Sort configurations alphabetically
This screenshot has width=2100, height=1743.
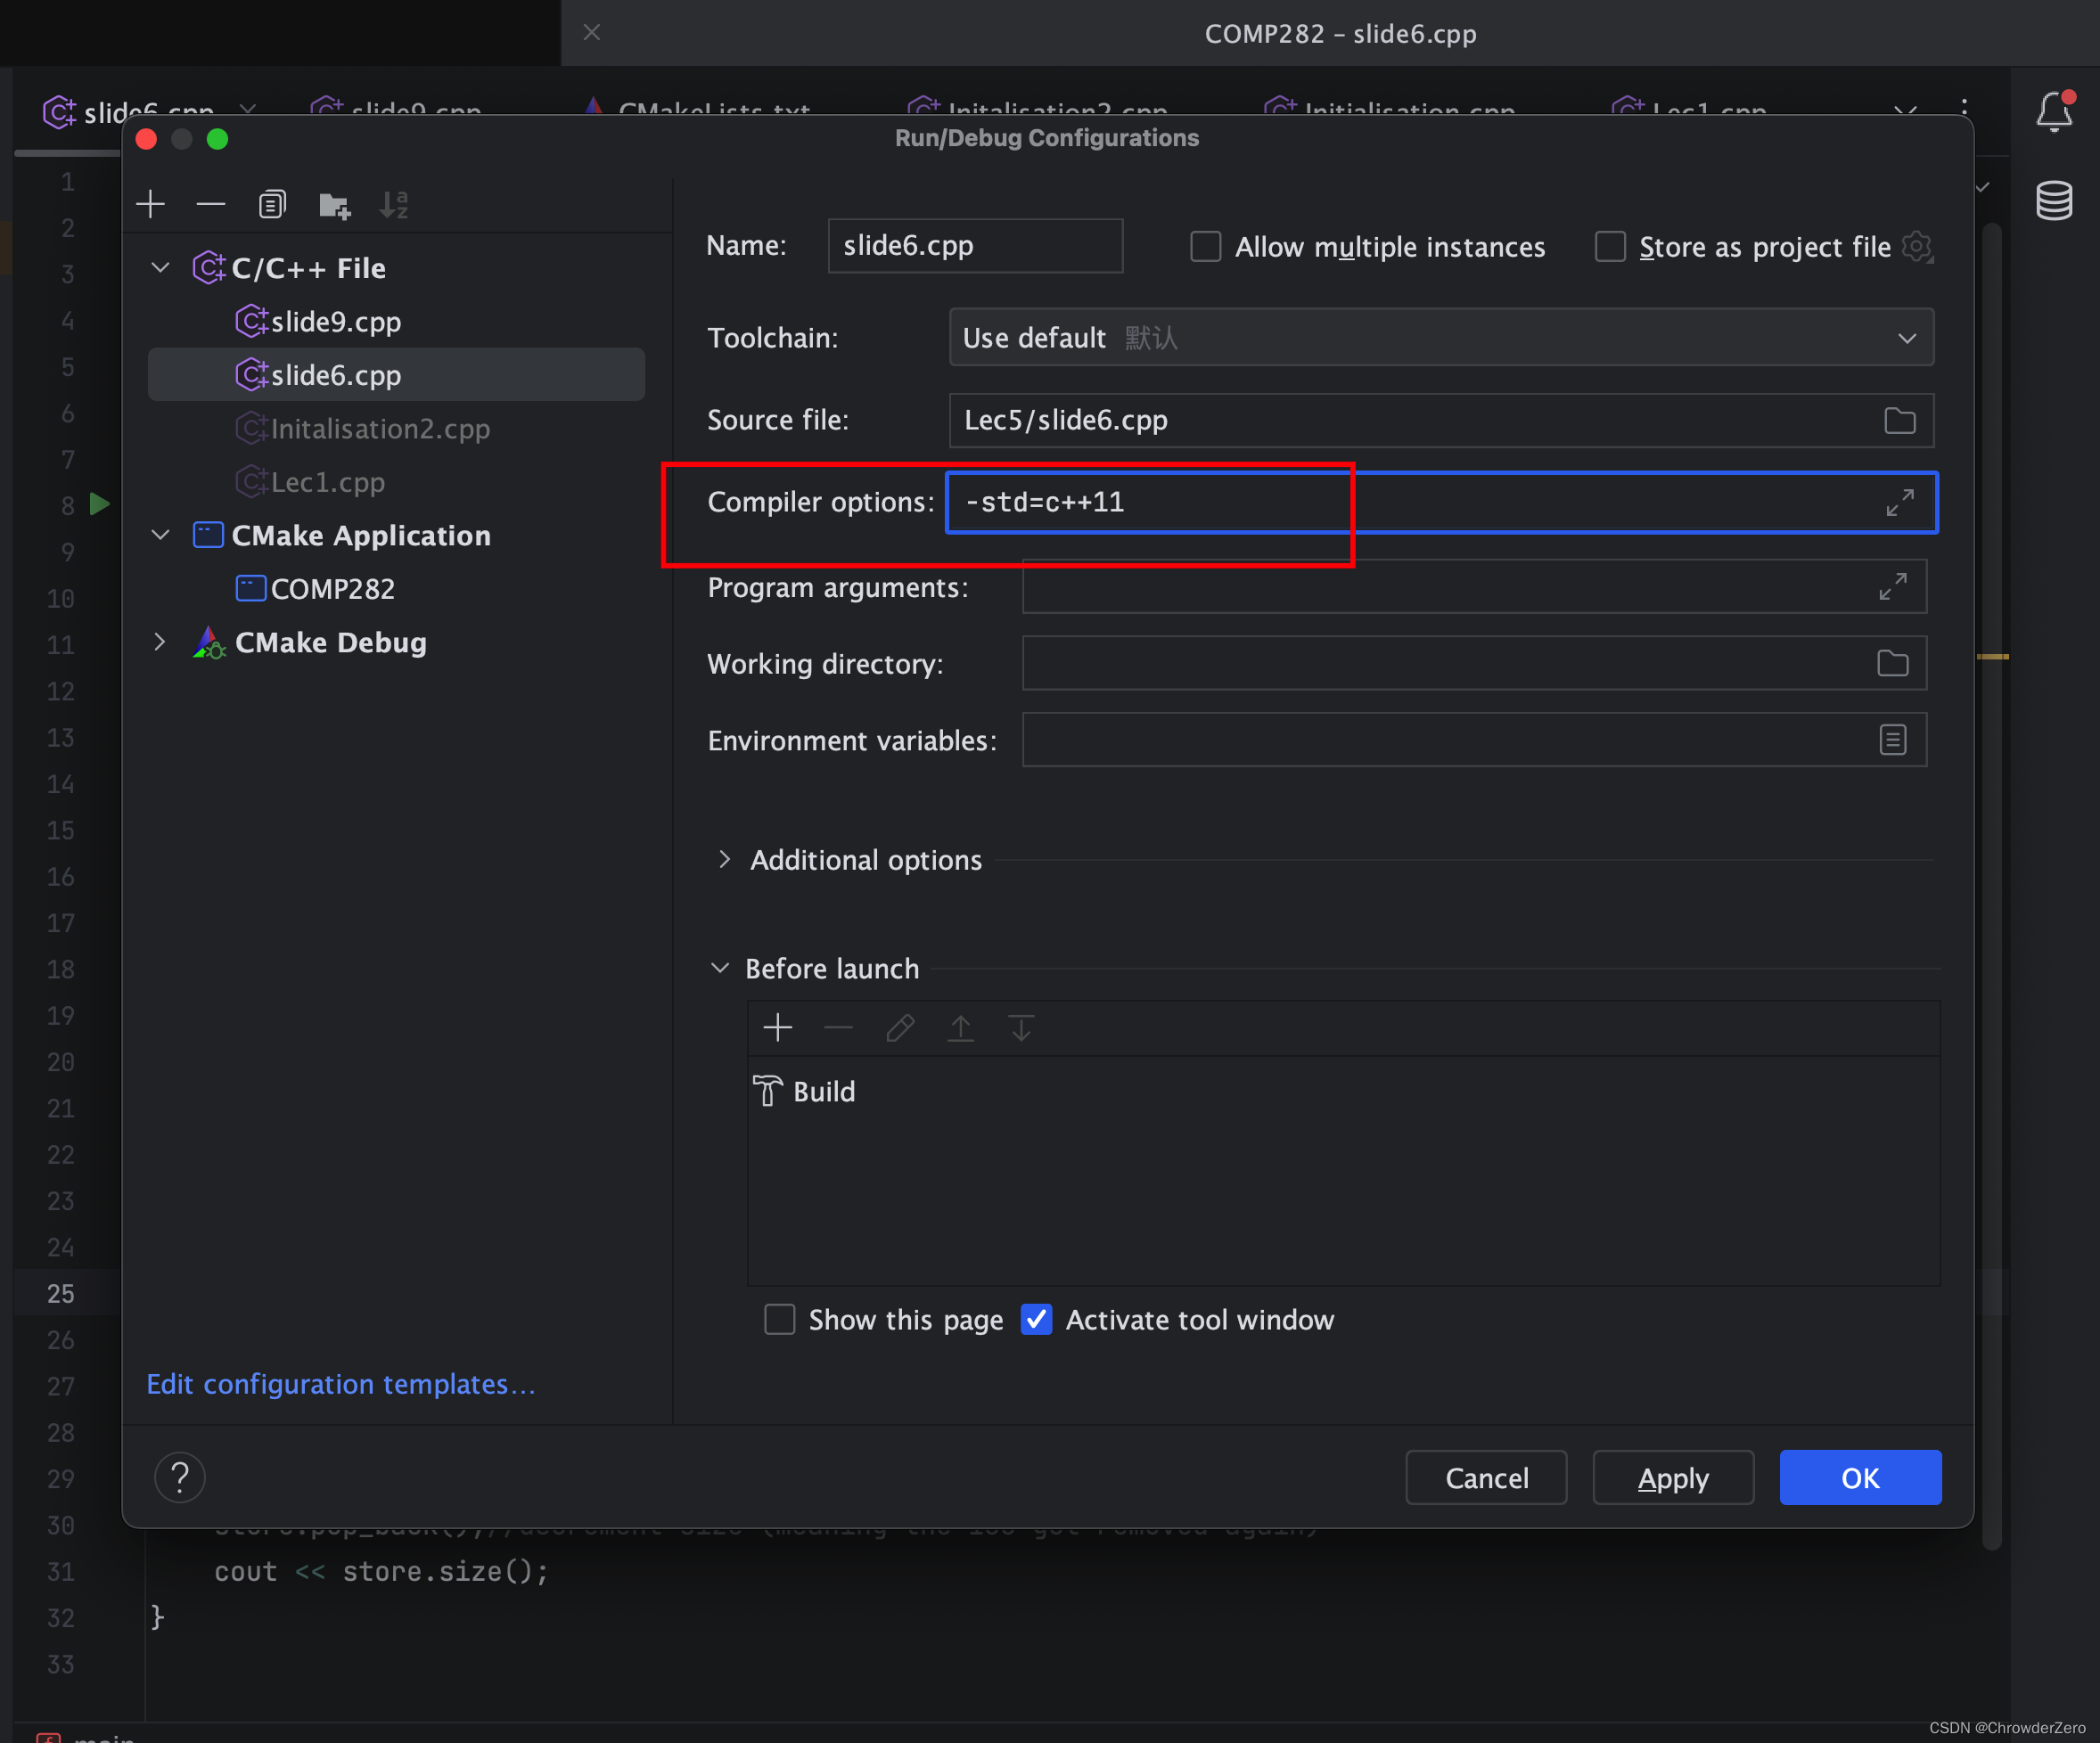pos(394,204)
